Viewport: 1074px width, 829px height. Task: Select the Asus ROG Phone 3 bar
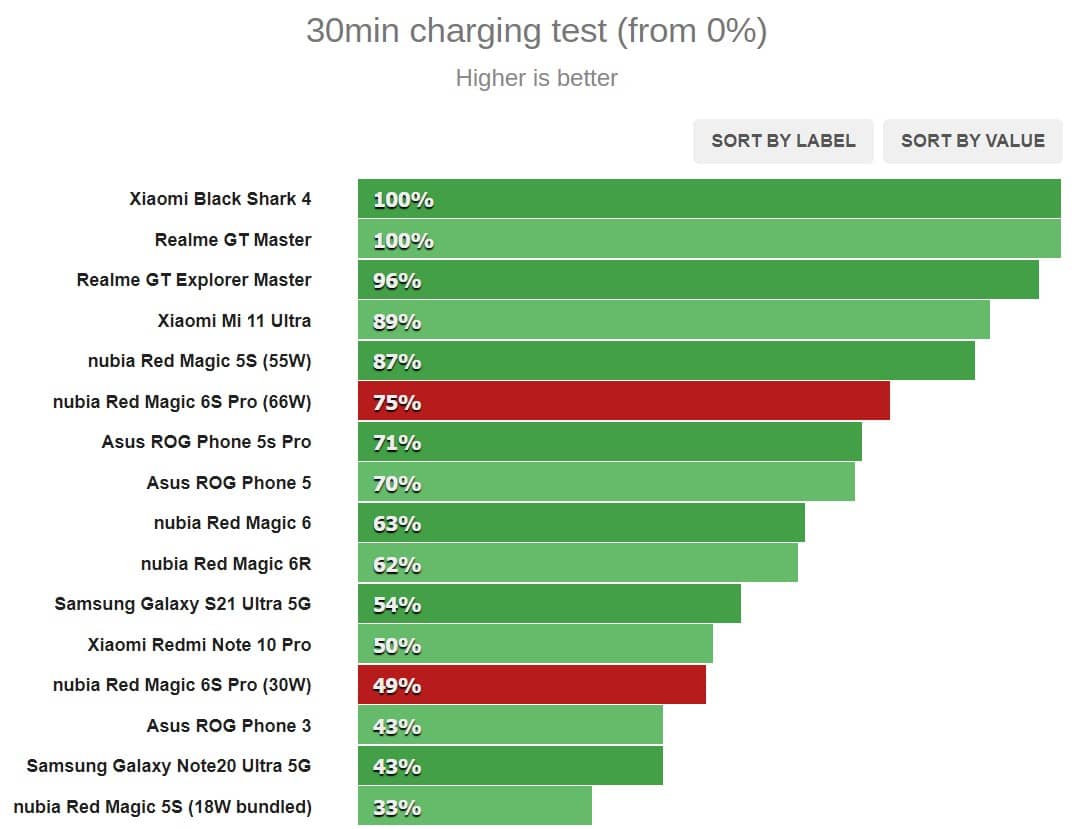(510, 725)
